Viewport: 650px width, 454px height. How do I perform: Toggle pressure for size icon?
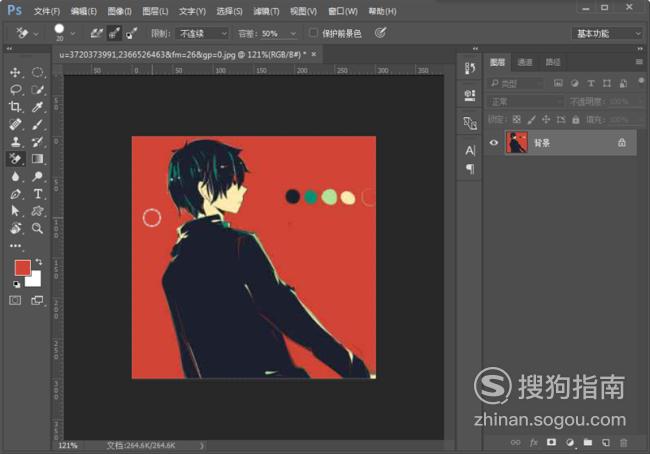(x=381, y=32)
